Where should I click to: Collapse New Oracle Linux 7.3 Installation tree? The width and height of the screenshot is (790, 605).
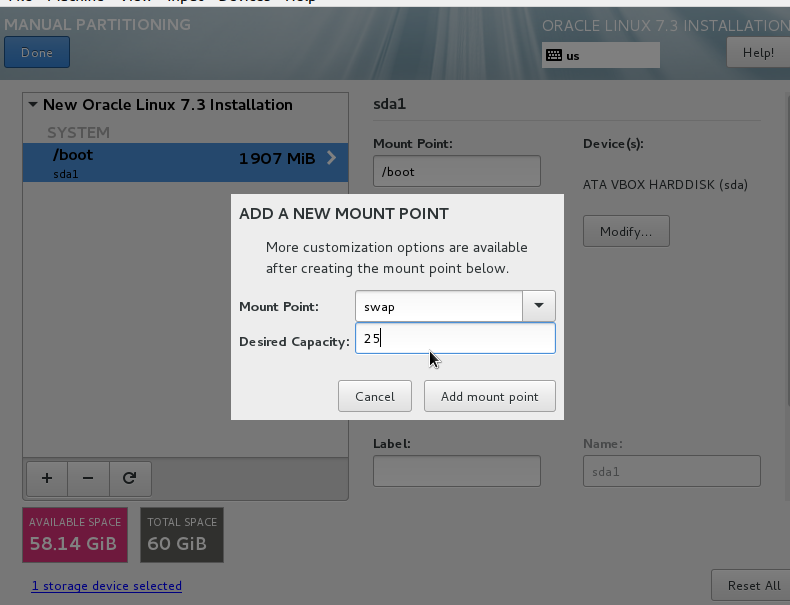point(33,105)
